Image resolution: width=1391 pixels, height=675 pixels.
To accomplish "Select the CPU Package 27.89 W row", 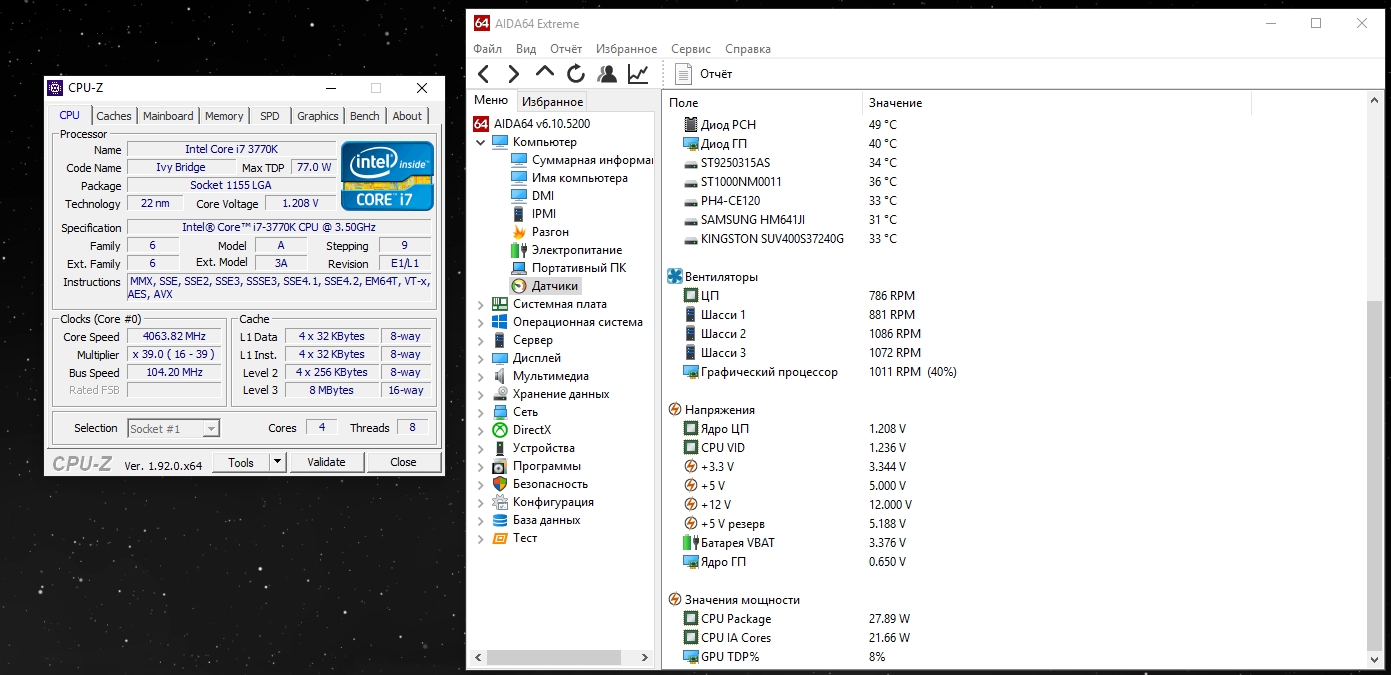I will [1013, 619].
